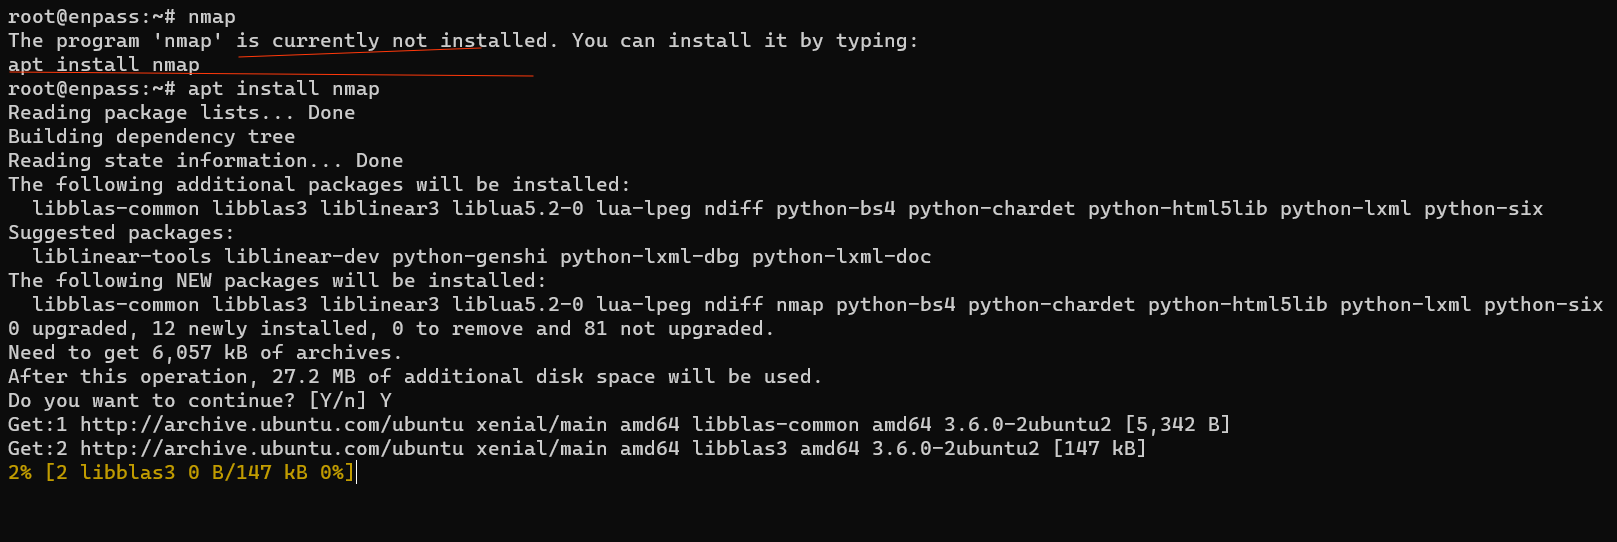Click the second 'root@enpass:~#' prompt
This screenshot has width=1617, height=542.
[x=92, y=89]
